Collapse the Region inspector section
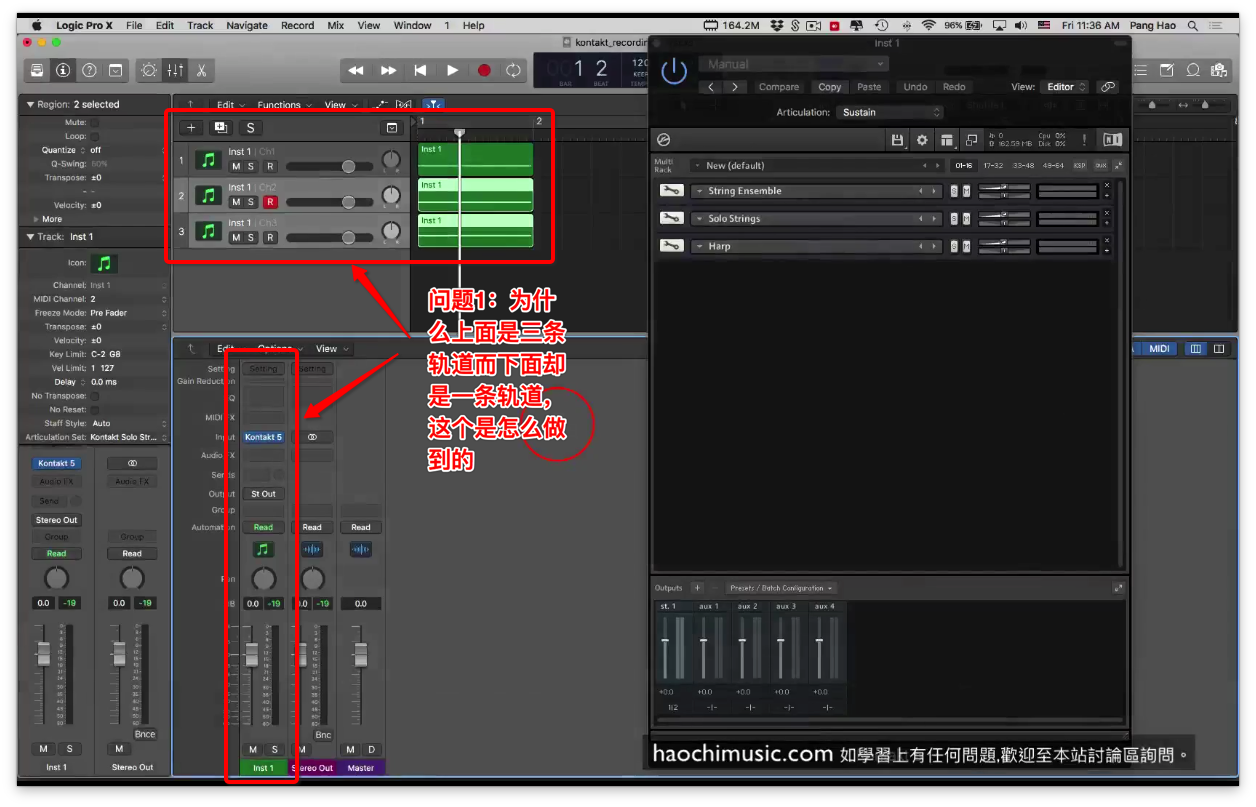This screenshot has width=1256, height=807. click(x=30, y=104)
